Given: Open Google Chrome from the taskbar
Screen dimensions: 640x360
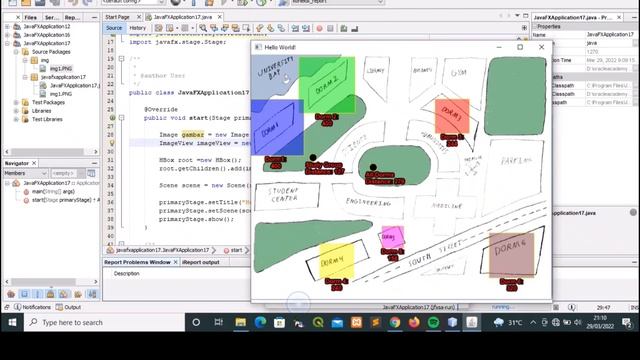Looking at the screenshot, I should pyautogui.click(x=395, y=322).
